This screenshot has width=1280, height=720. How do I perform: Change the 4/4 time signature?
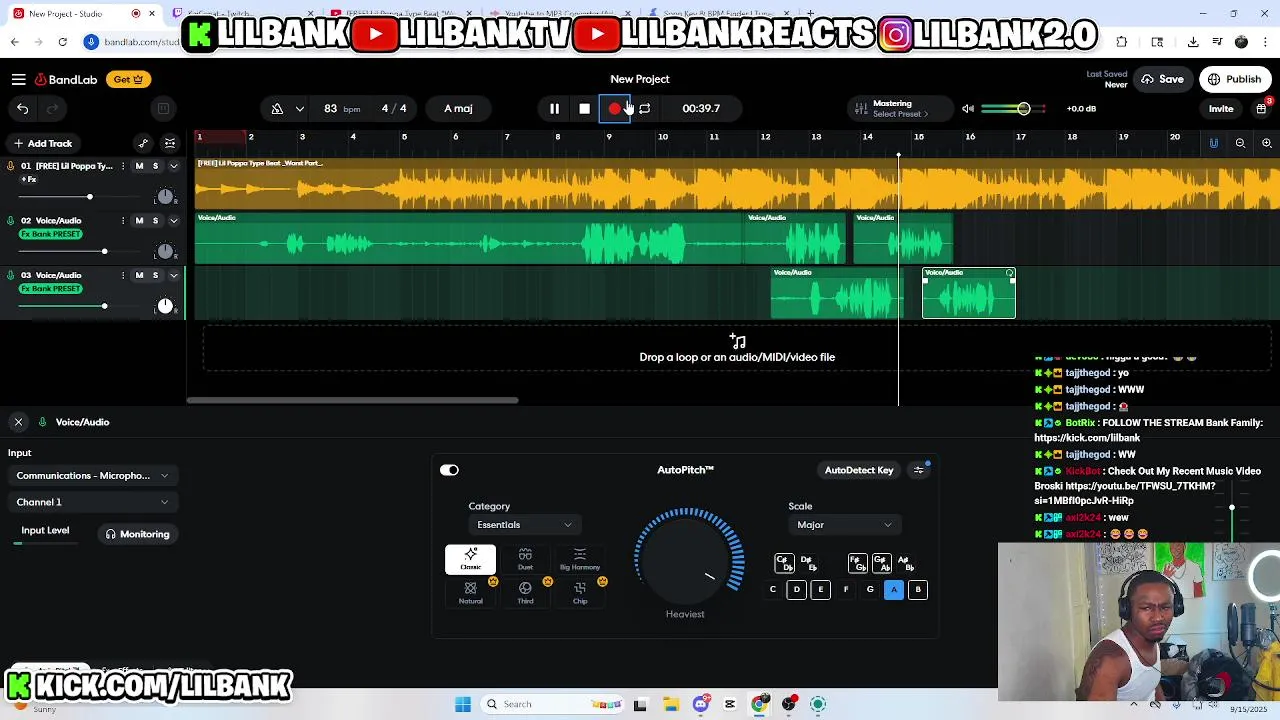point(394,108)
